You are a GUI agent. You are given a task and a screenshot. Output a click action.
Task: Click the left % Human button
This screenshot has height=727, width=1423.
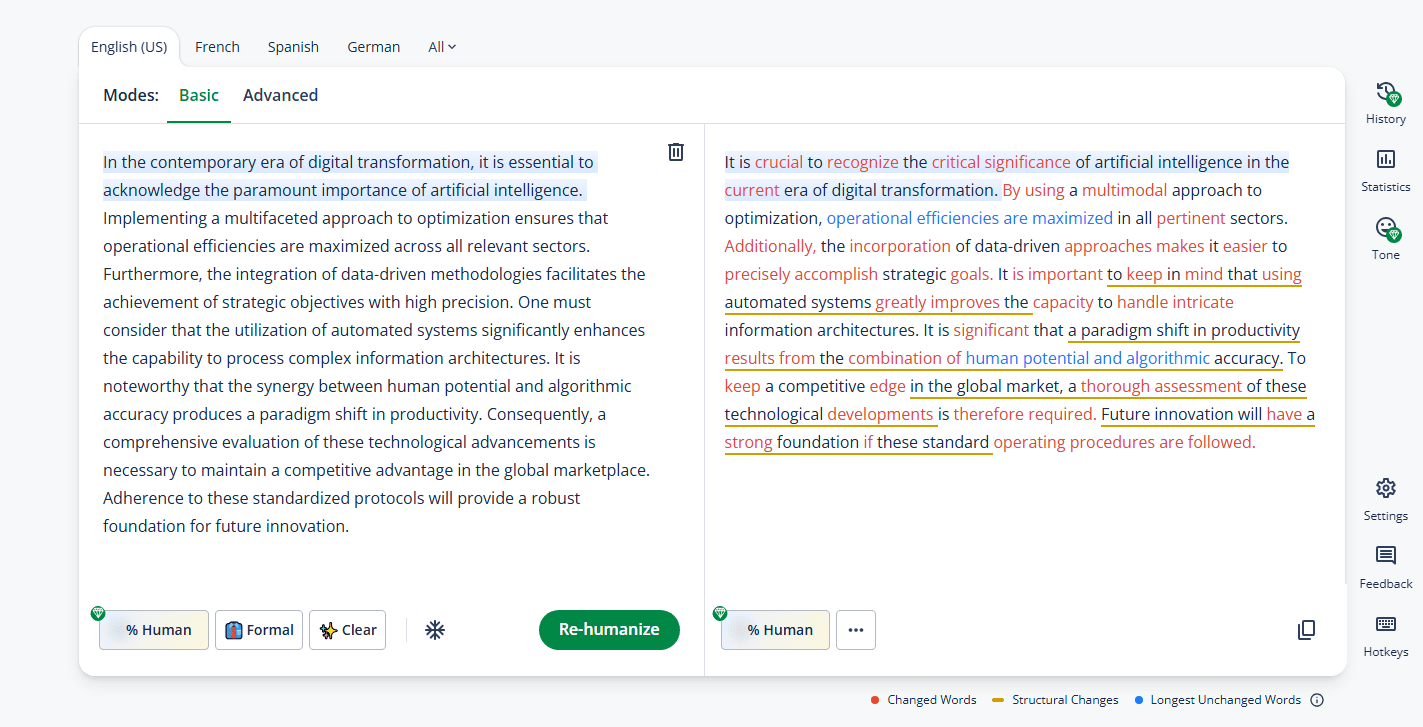tap(154, 630)
